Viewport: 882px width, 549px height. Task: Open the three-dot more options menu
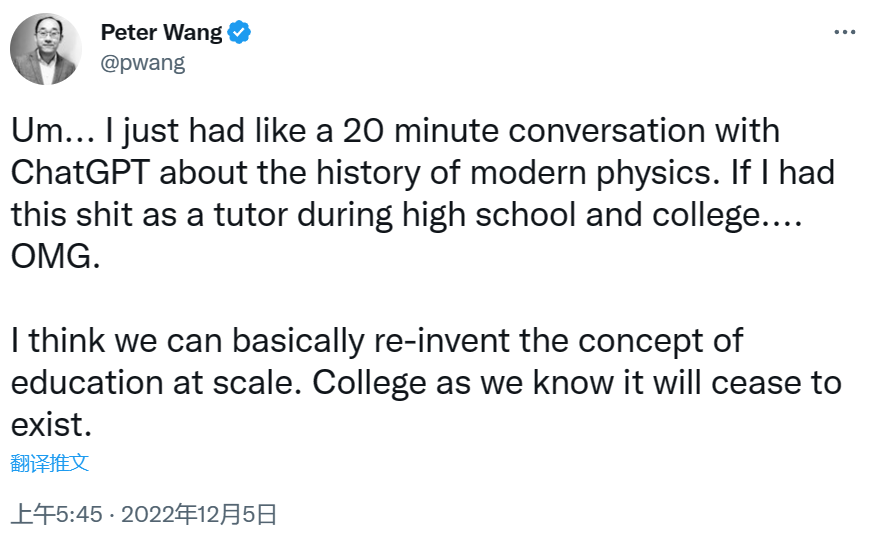tap(845, 33)
